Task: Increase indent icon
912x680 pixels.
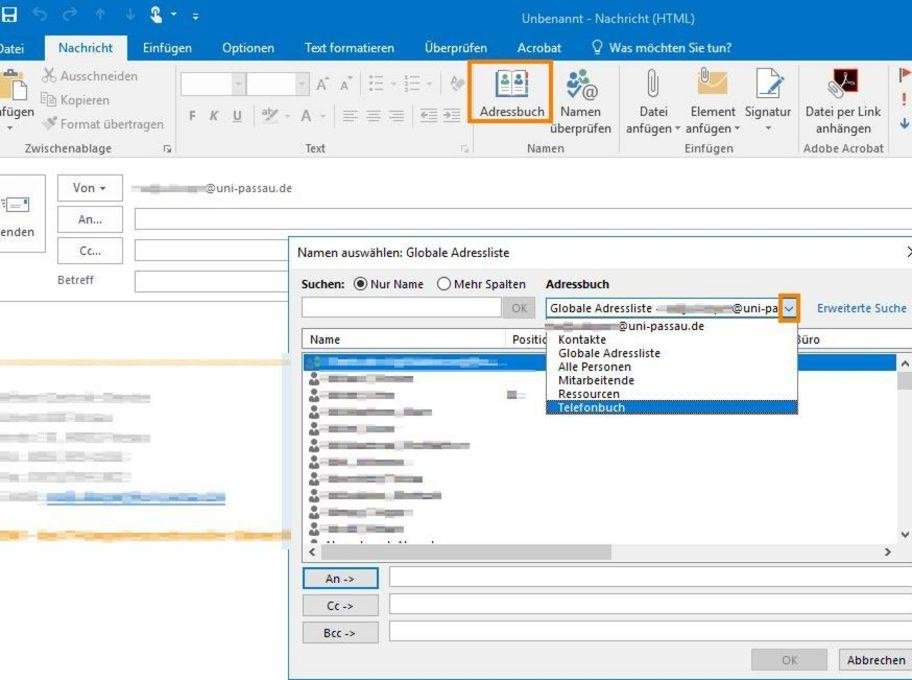Action: pyautogui.click(x=452, y=115)
